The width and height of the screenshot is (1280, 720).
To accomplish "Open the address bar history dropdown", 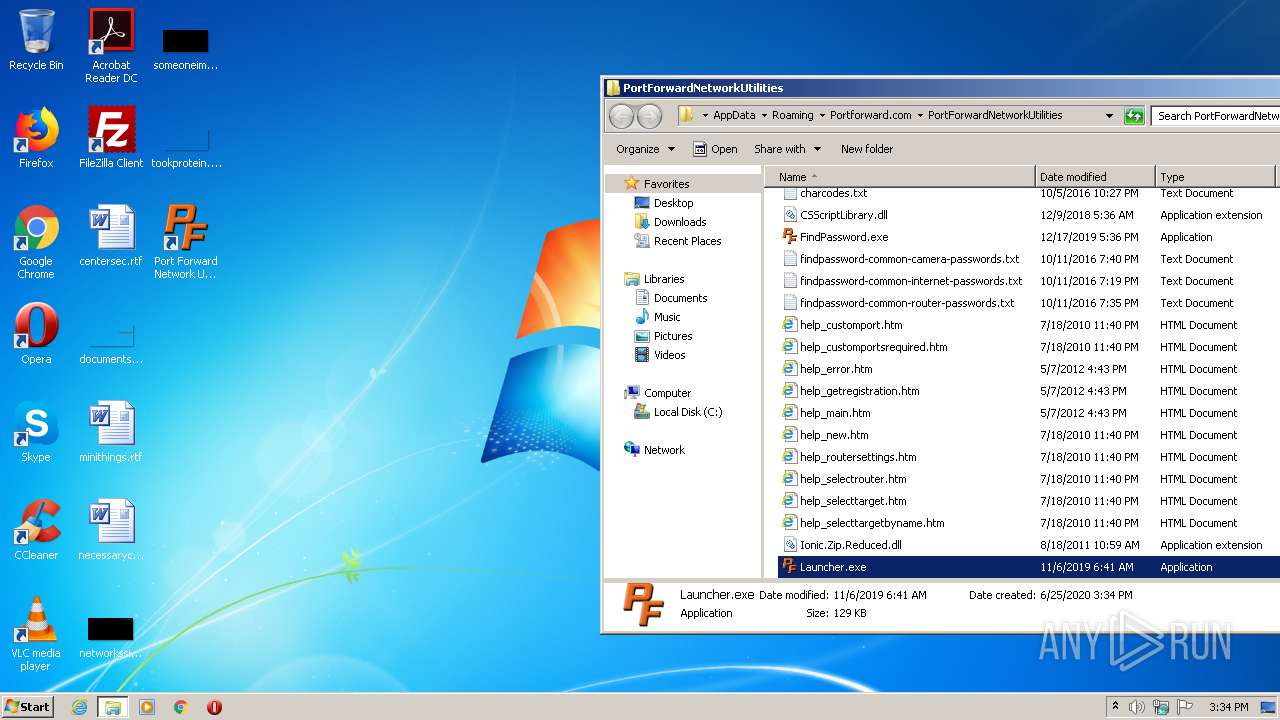I will click(x=1109, y=116).
